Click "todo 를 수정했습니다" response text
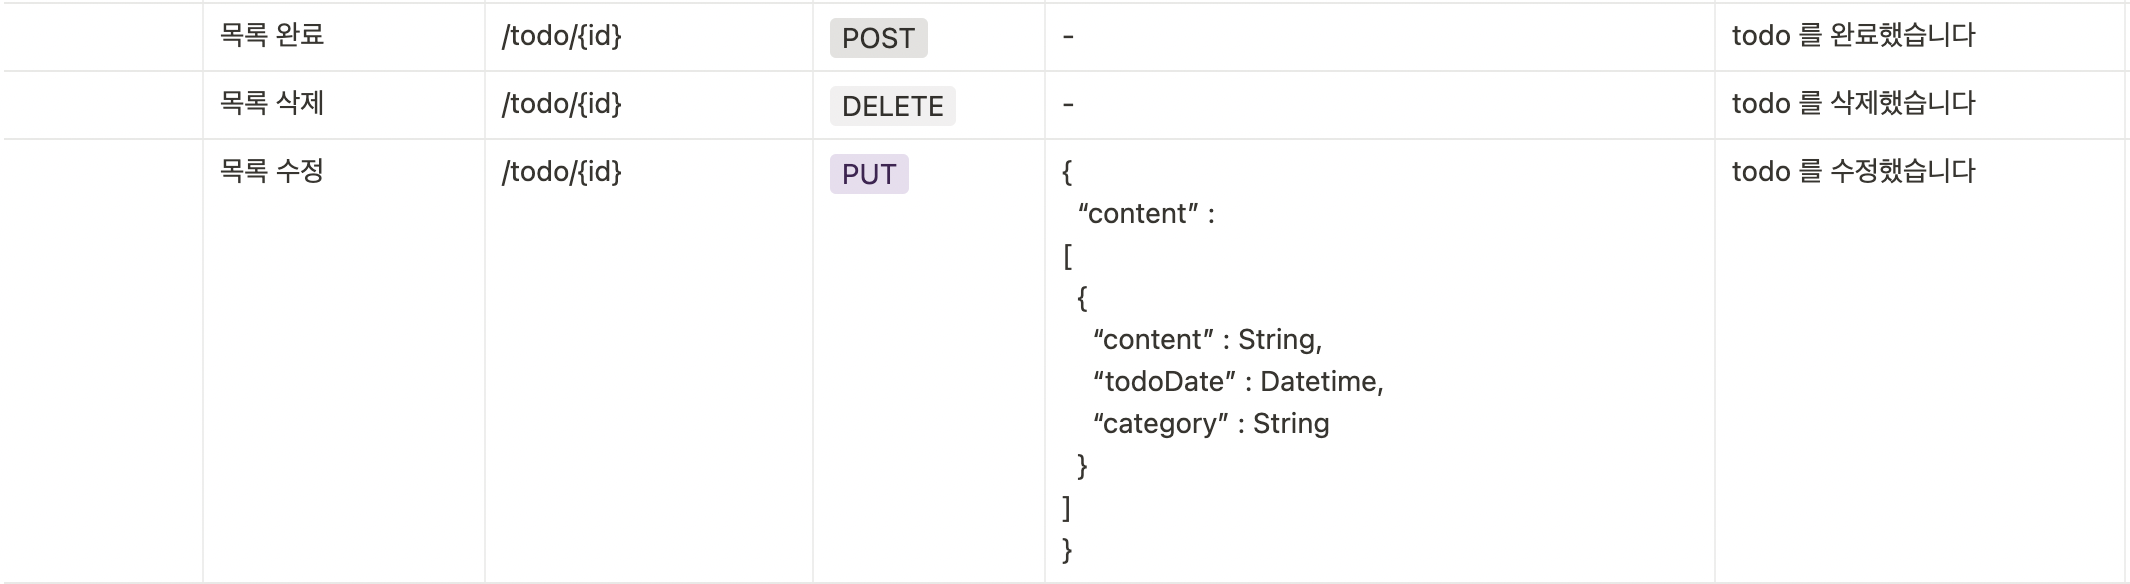The image size is (2130, 584). coord(1853,172)
